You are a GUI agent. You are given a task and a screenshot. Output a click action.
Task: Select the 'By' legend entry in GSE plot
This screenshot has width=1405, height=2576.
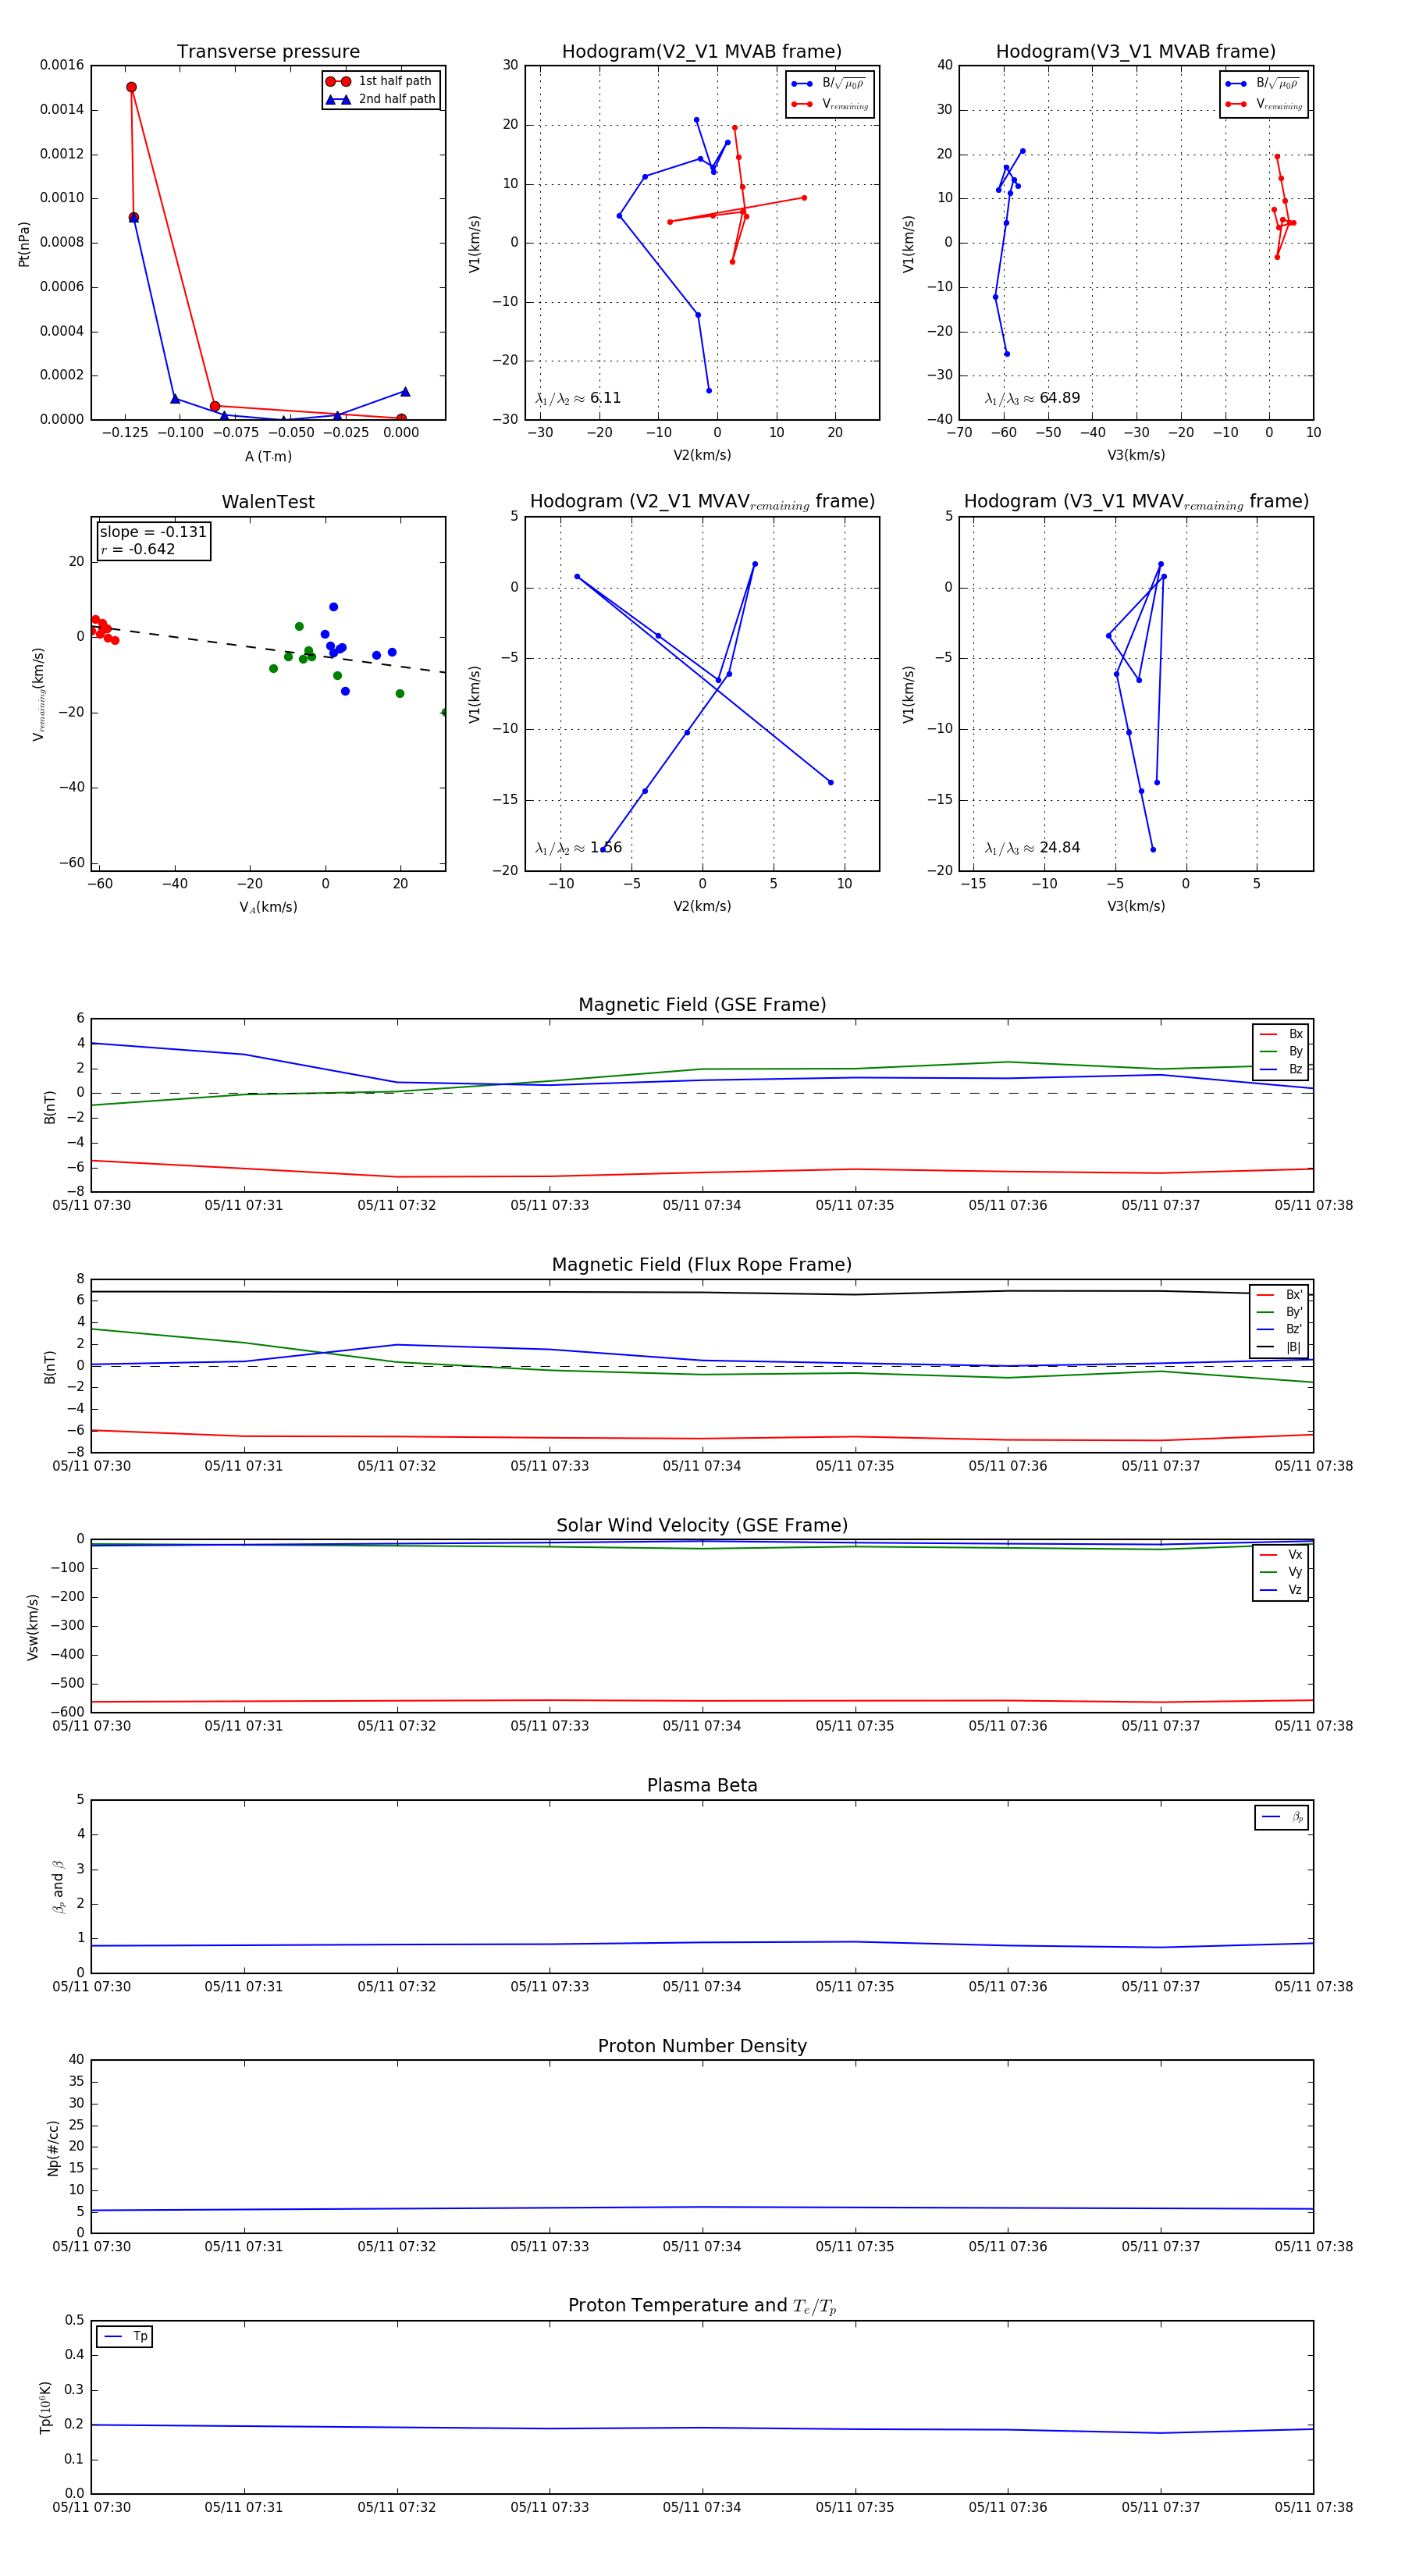[1281, 1051]
